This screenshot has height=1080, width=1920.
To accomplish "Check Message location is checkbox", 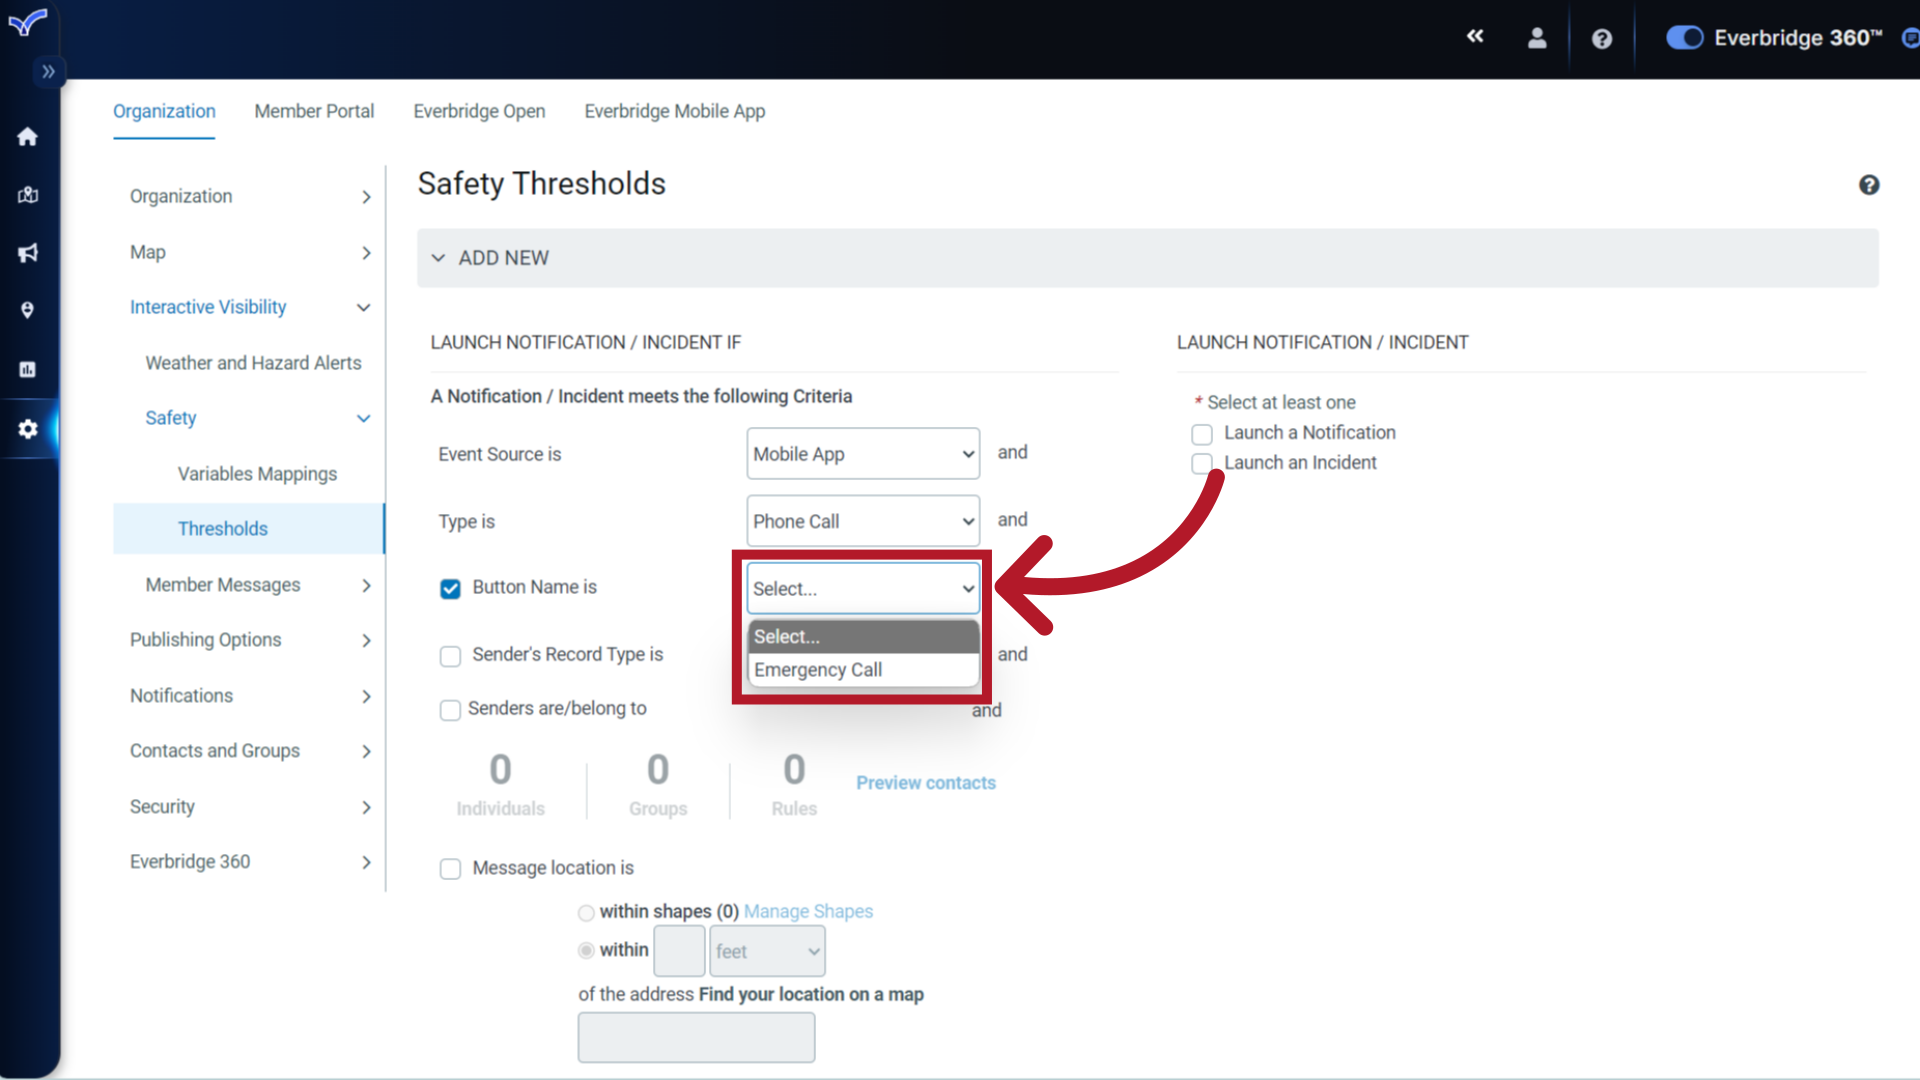I will [451, 869].
